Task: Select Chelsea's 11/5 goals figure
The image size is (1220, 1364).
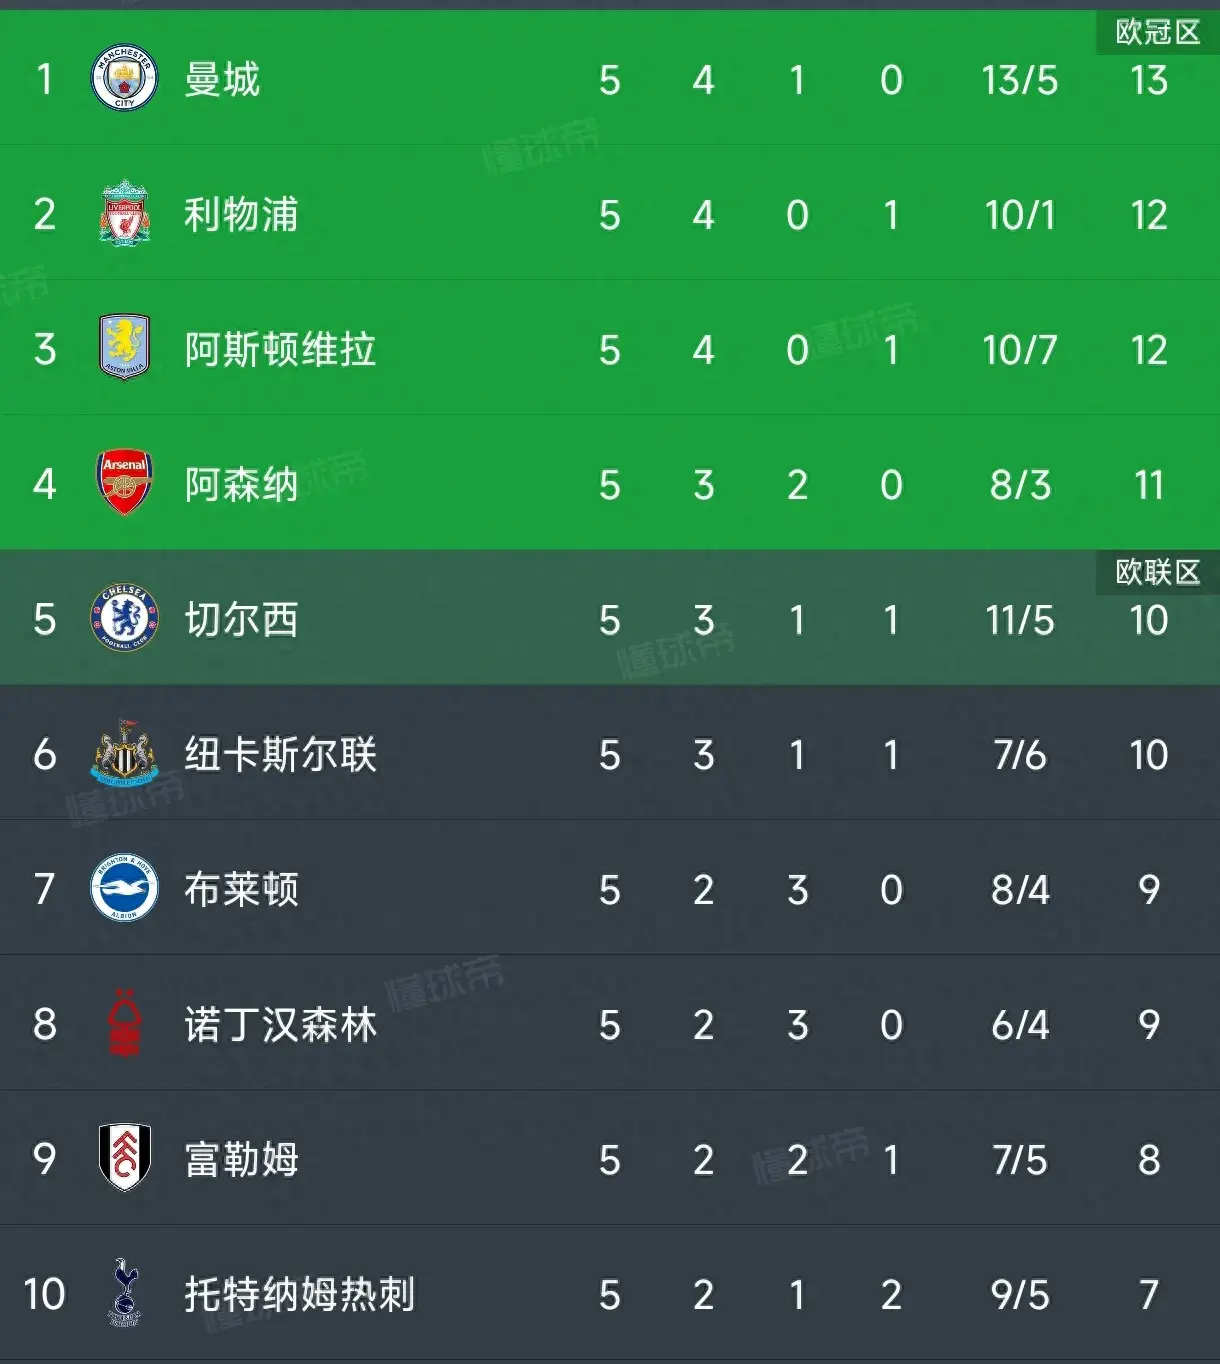Action: (x=1019, y=620)
